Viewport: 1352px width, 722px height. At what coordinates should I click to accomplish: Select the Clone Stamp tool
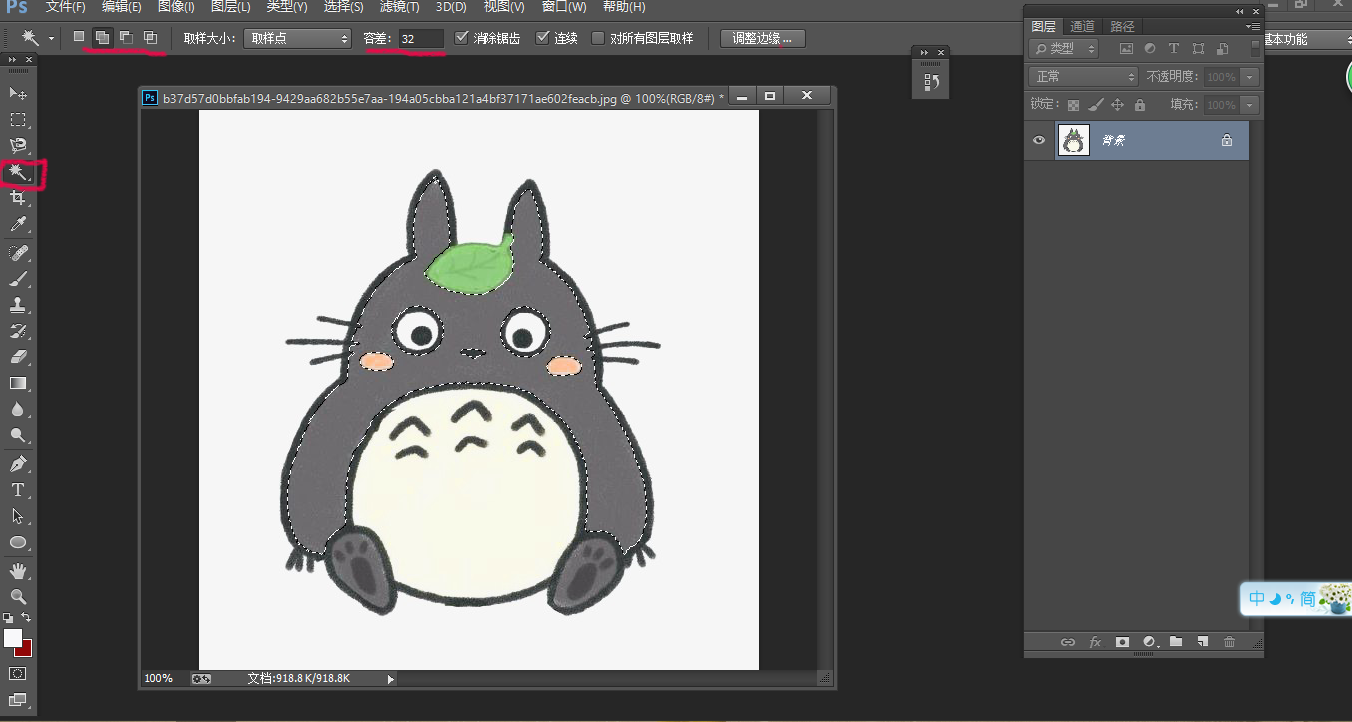pyautogui.click(x=18, y=305)
